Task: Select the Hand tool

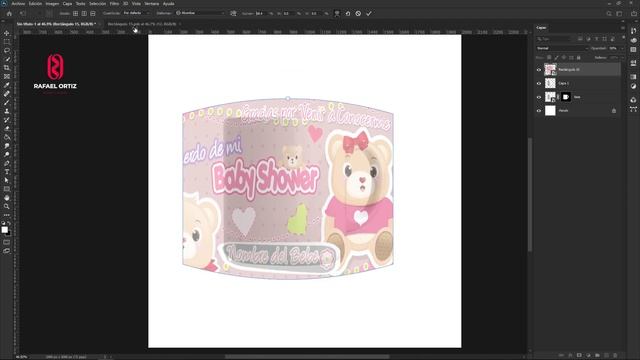Action: 7,198
